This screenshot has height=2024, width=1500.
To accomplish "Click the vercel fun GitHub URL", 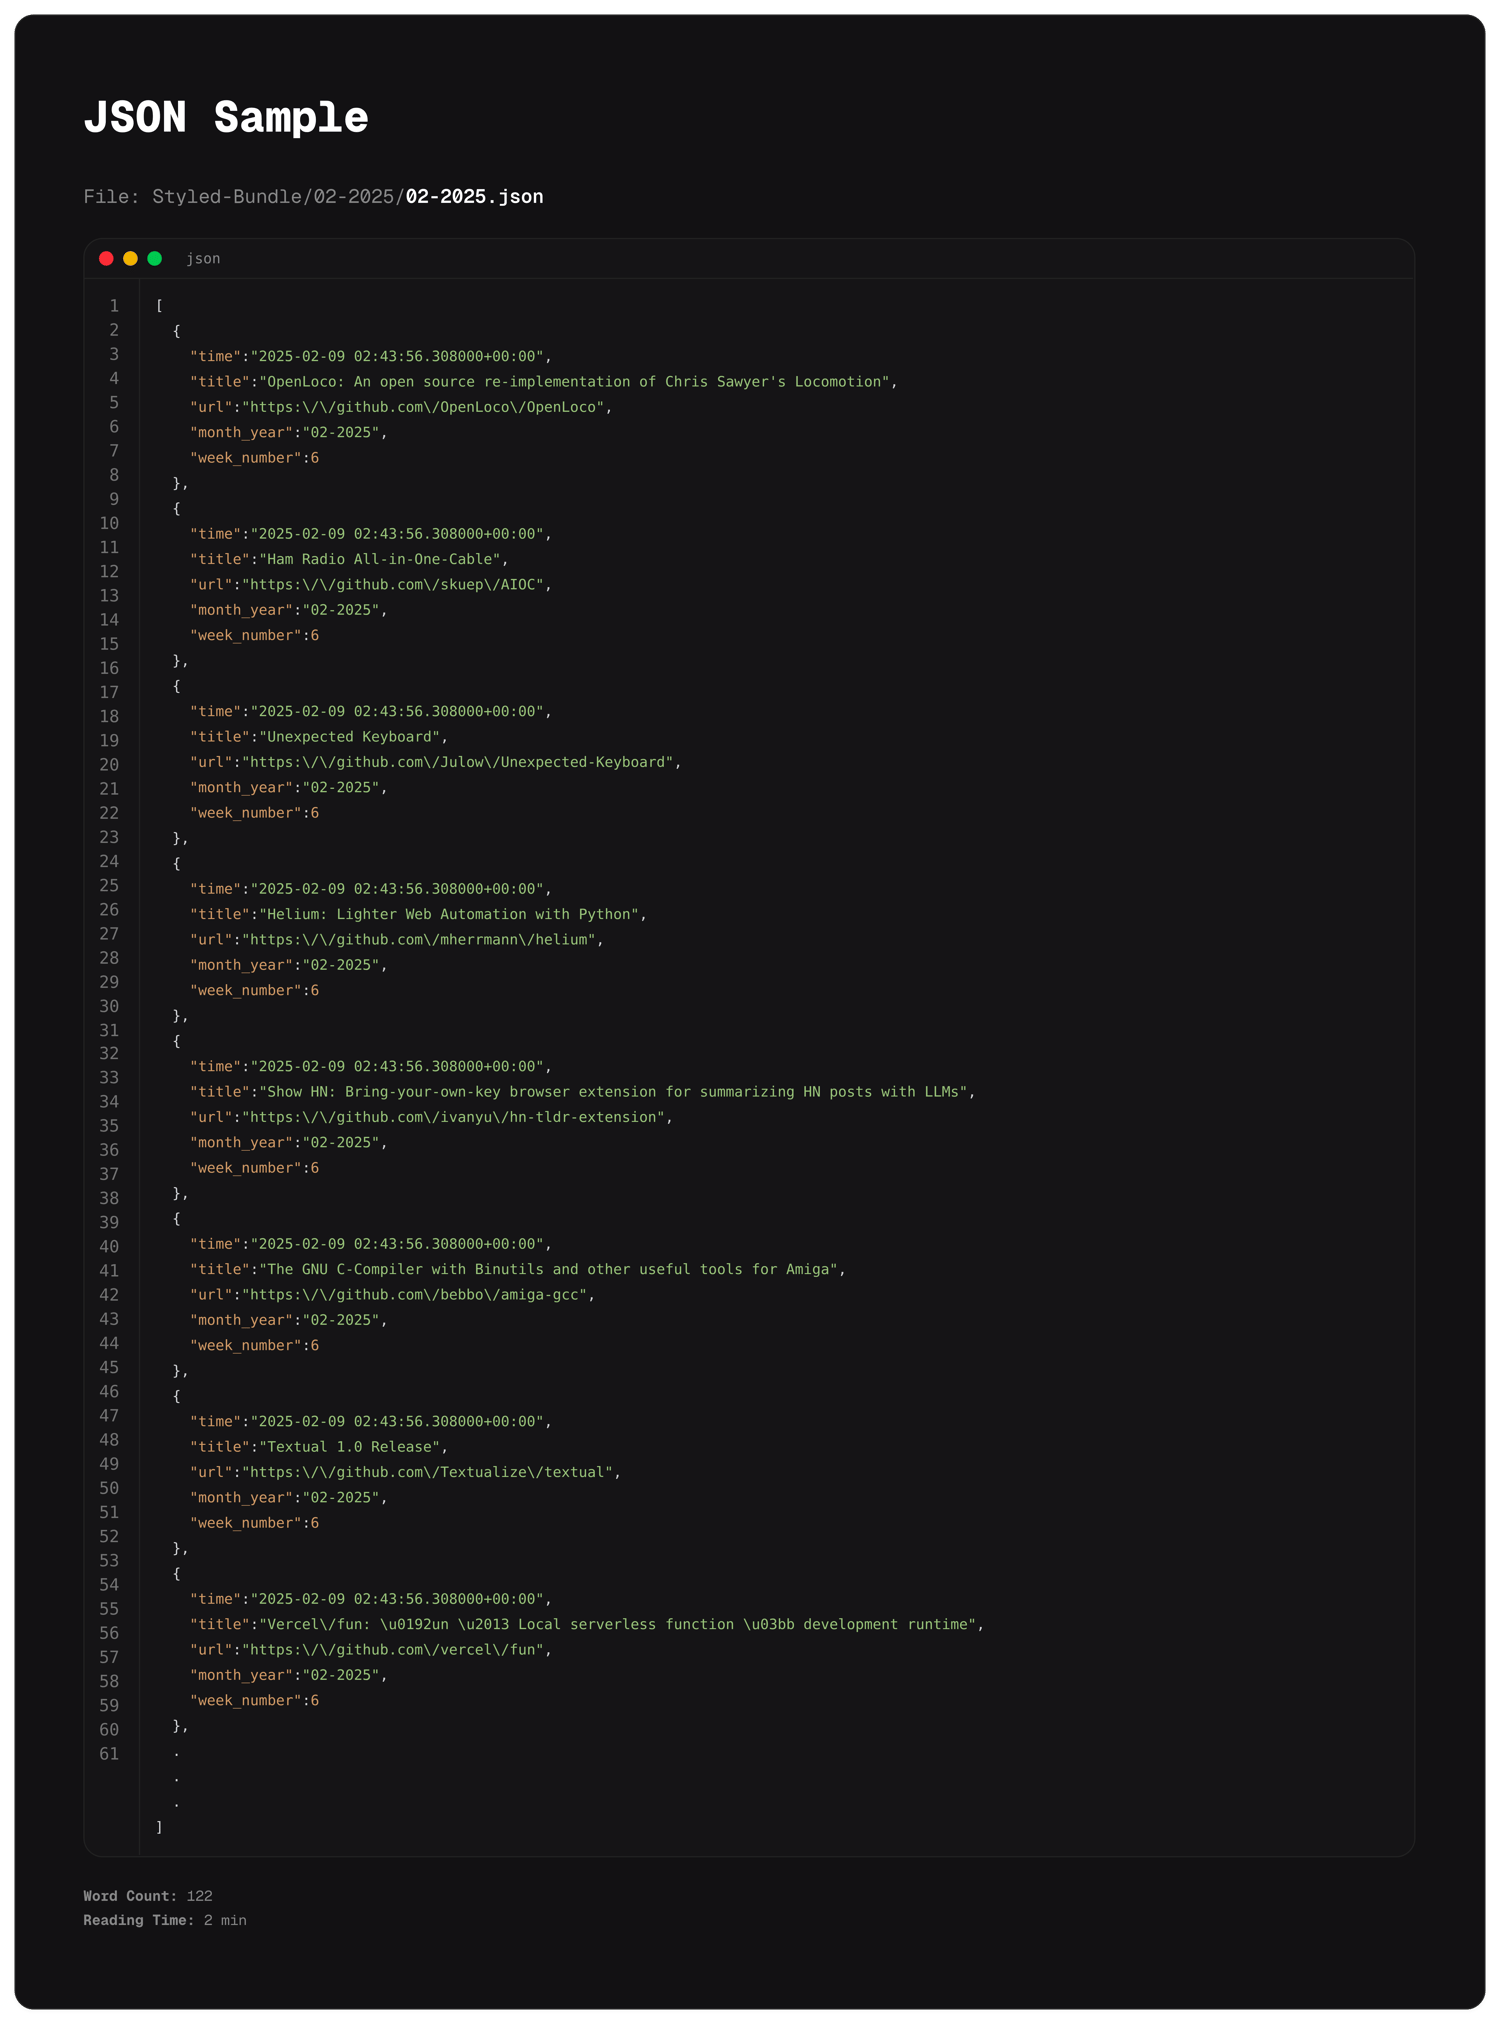I will point(396,1650).
